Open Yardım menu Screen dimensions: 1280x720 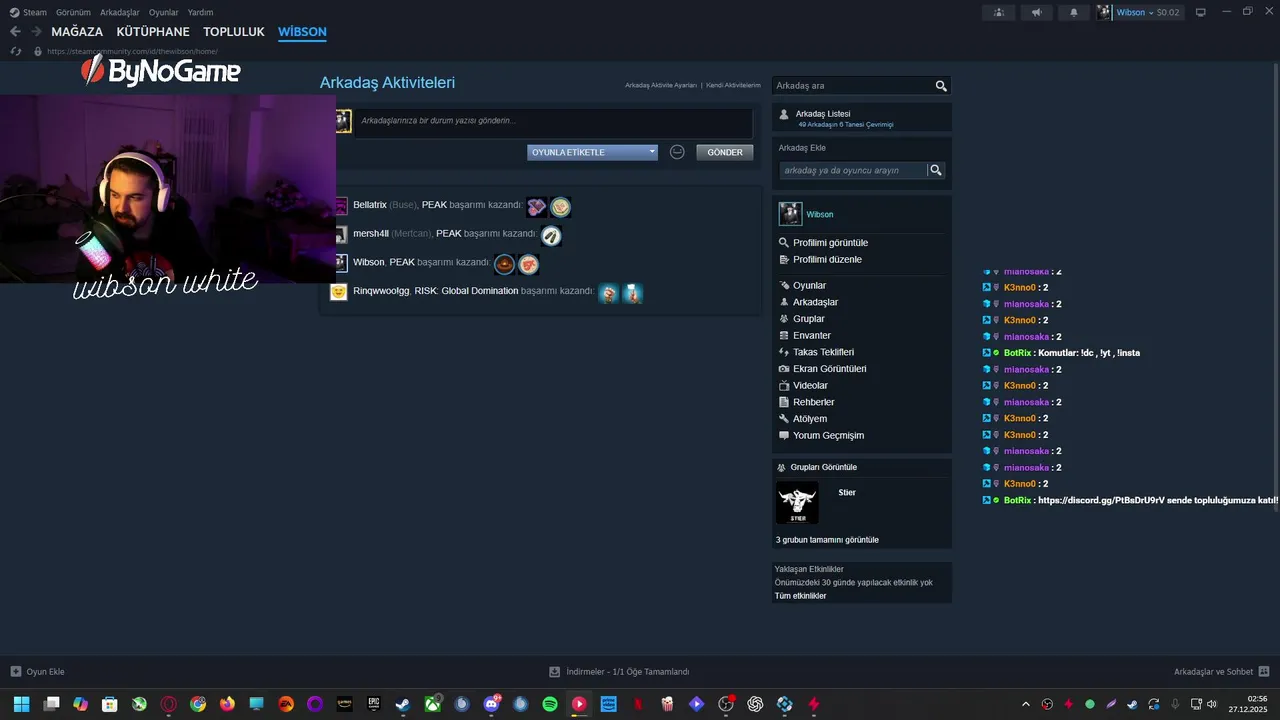200,13
